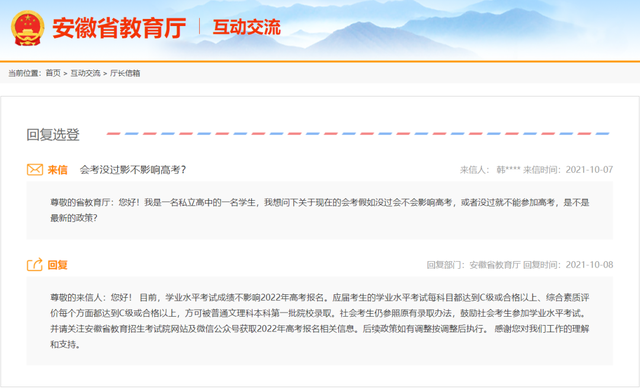Go to 首页 in breadcrumb
This screenshot has height=389, width=640.
pos(53,73)
